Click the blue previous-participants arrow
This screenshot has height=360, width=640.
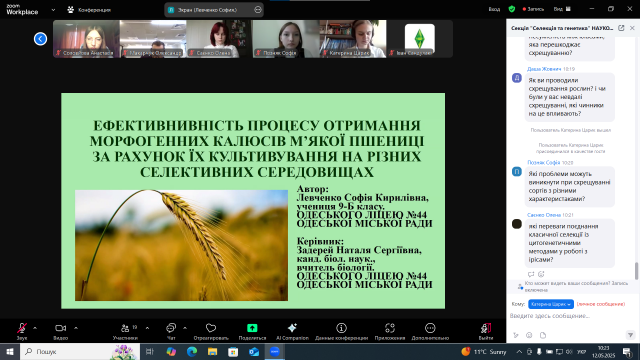point(40,39)
